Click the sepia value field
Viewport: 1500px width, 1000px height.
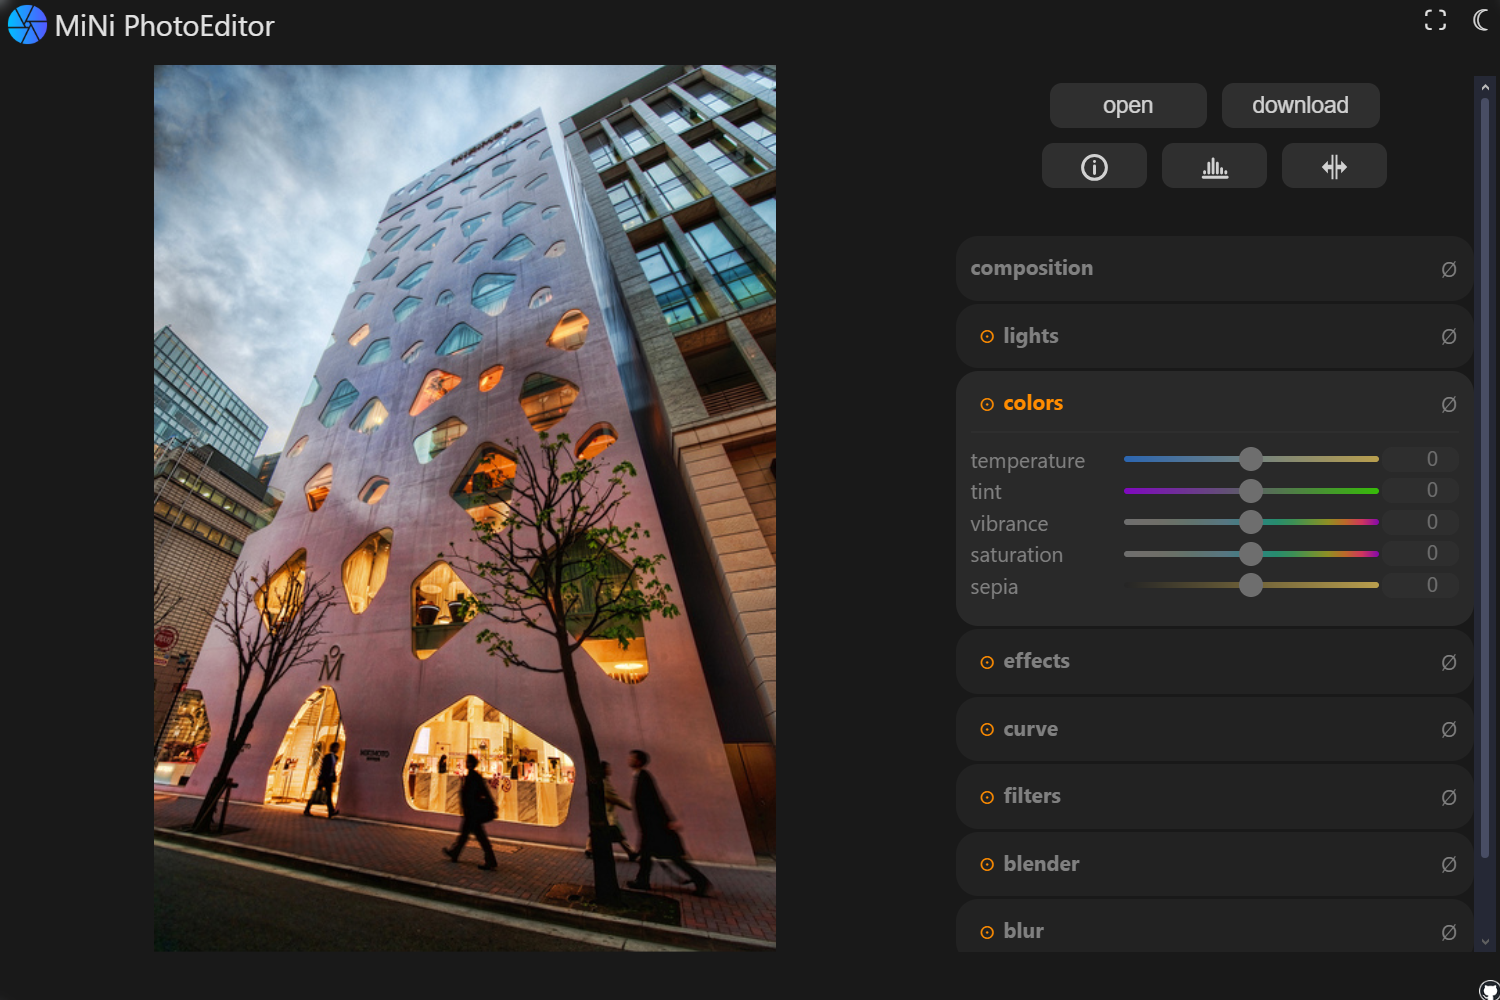[x=1421, y=585]
